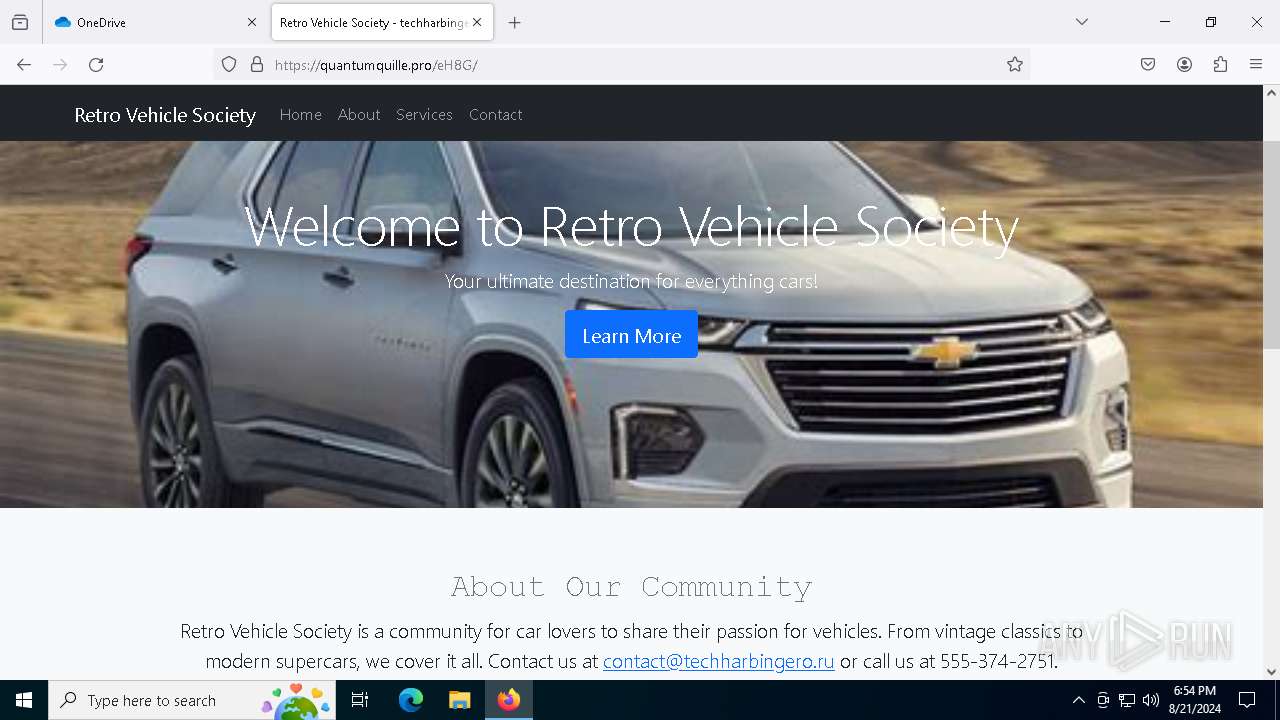Launch Microsoft Edge from taskbar
Screen dimensions: 1280x720
pos(411,700)
